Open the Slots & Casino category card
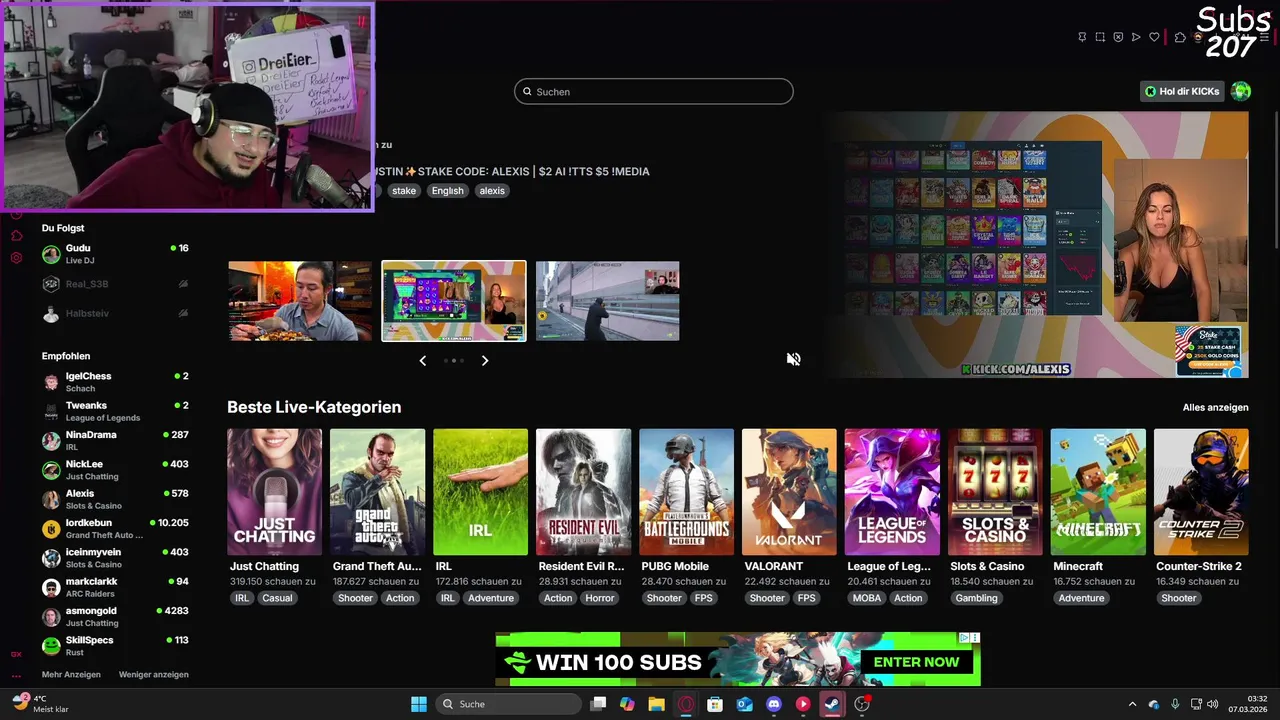1280x720 pixels. click(995, 492)
